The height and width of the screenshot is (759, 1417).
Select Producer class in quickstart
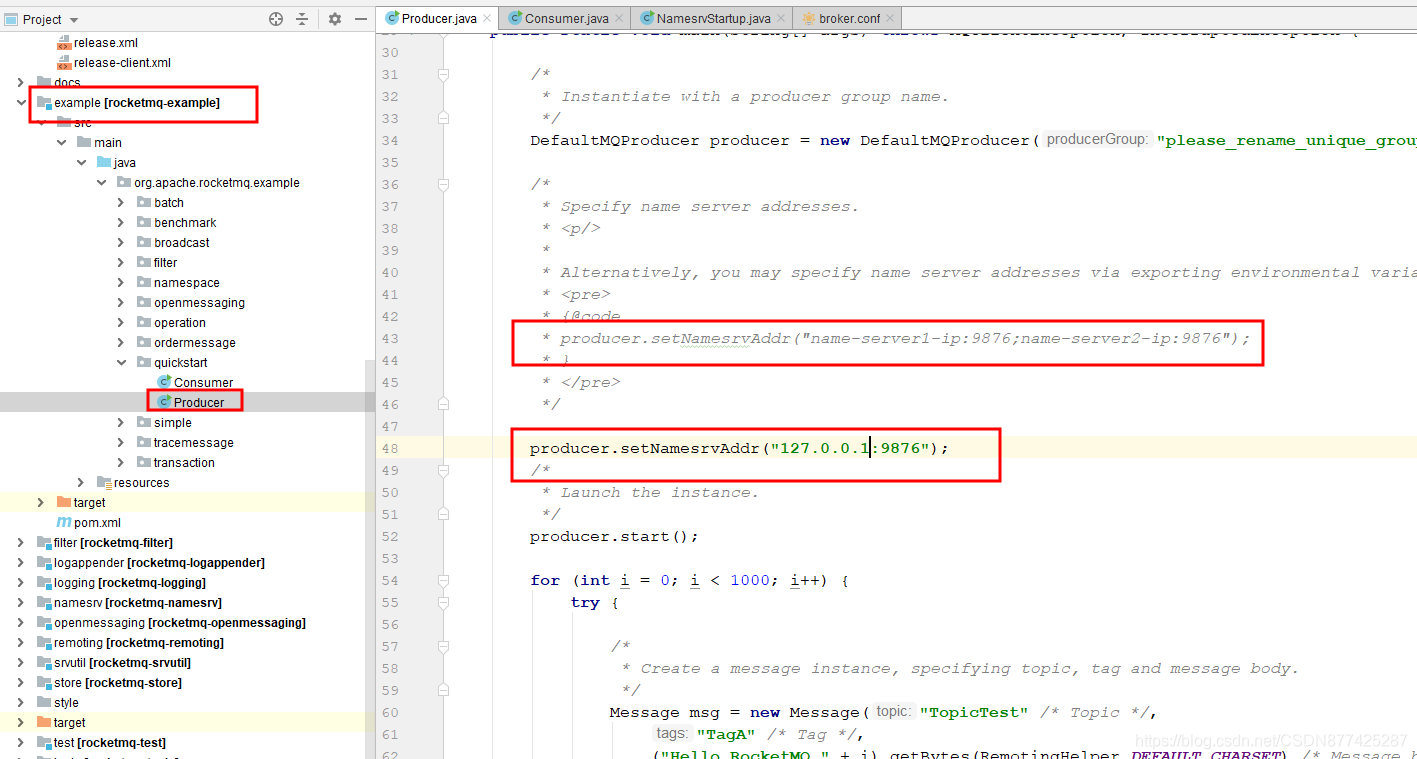click(x=199, y=402)
